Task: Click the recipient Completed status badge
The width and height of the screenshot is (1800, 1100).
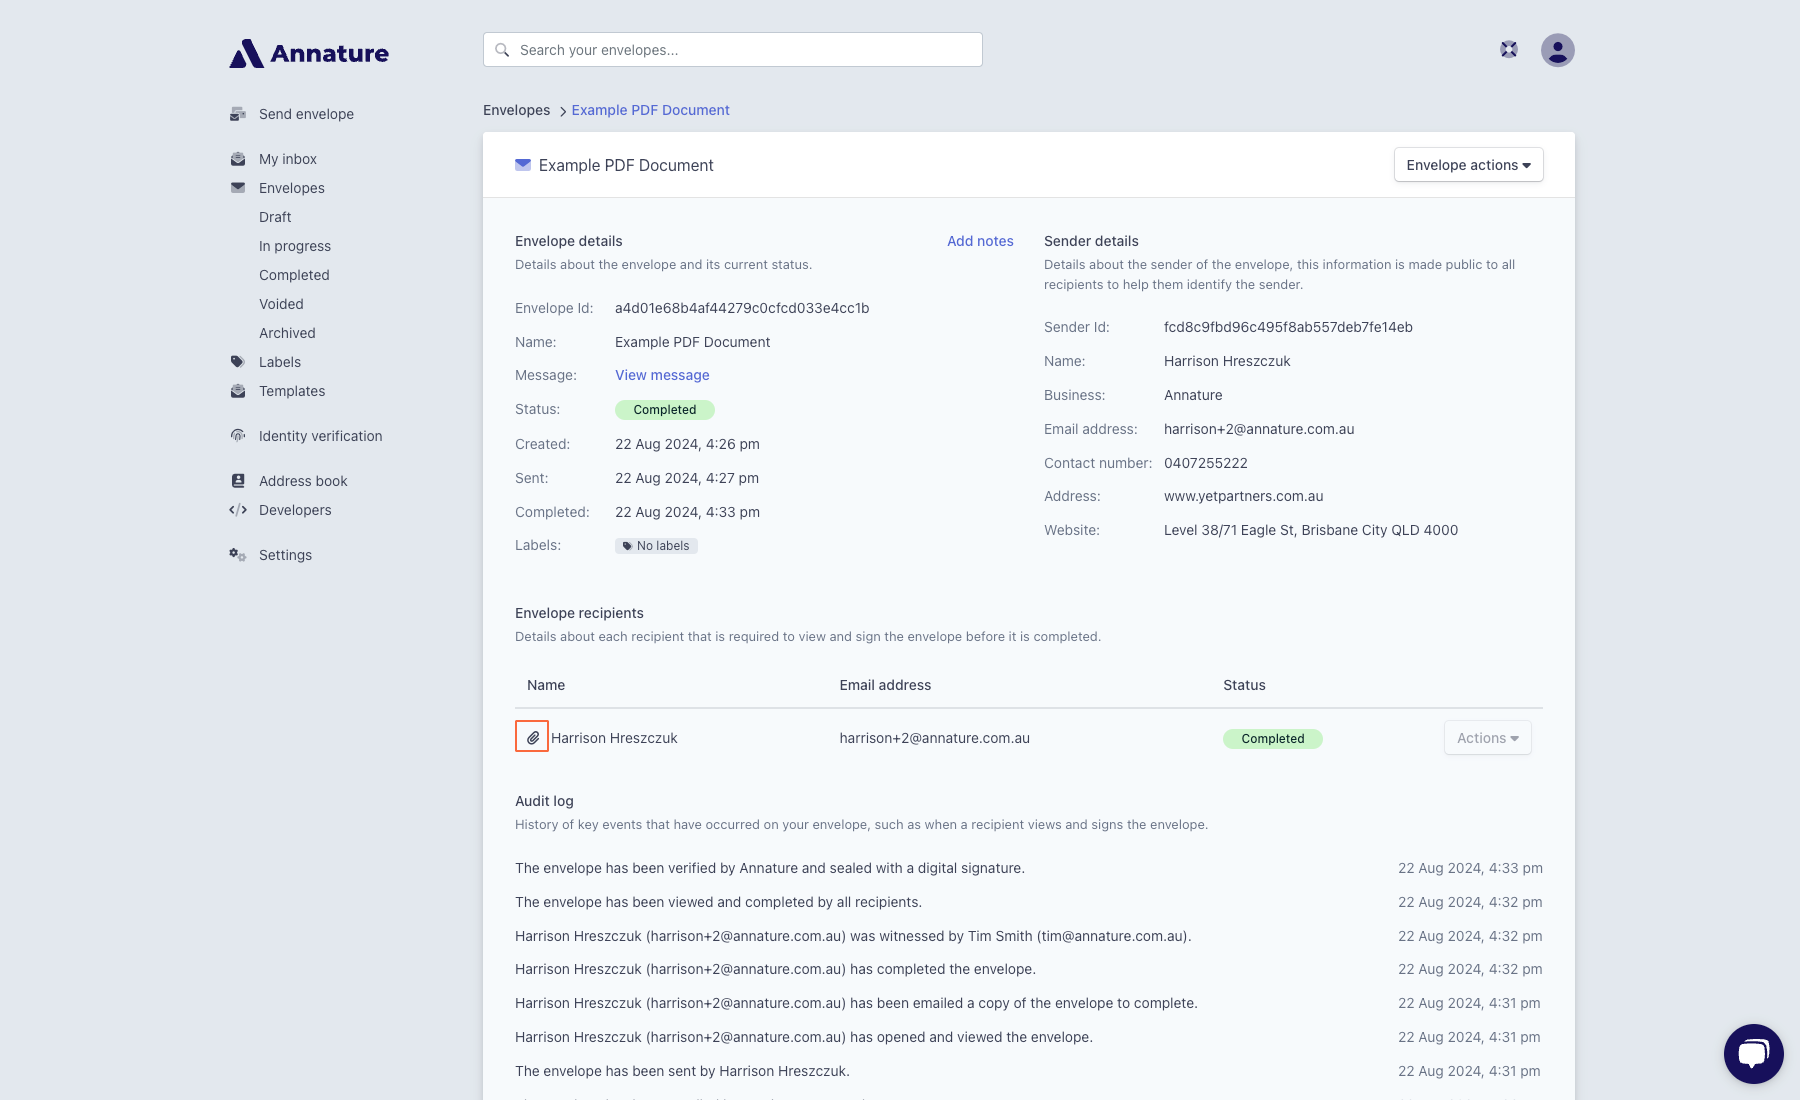Action: (1273, 739)
